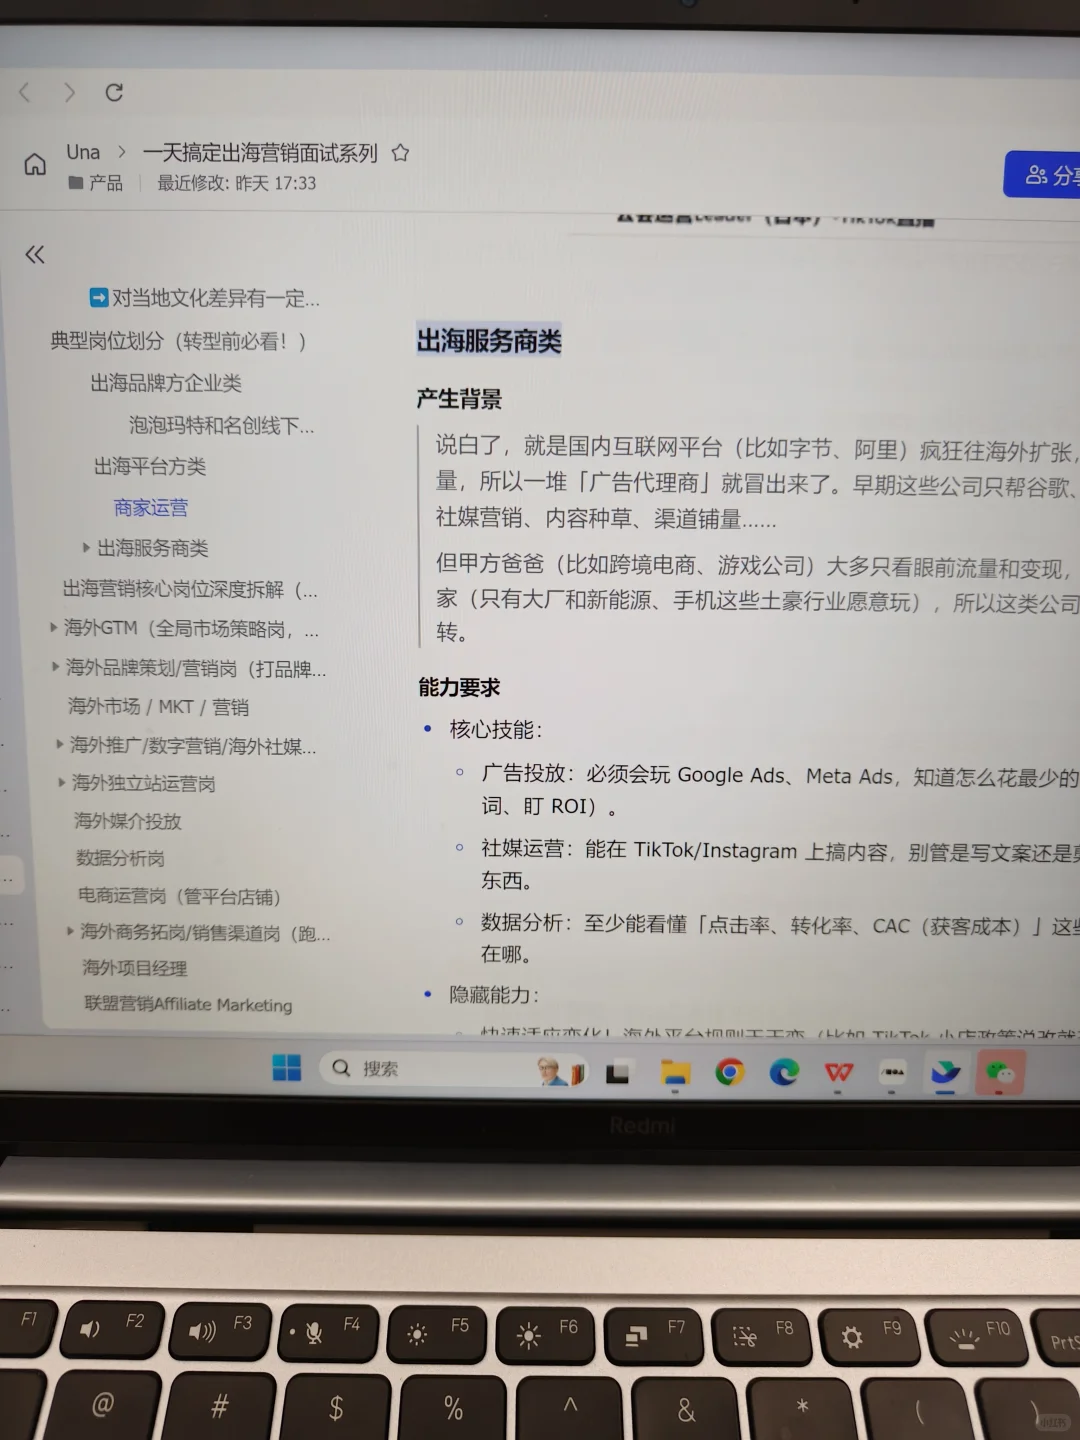The width and height of the screenshot is (1080, 1440).
Task: Open the Windows Start menu
Action: pyautogui.click(x=287, y=1068)
